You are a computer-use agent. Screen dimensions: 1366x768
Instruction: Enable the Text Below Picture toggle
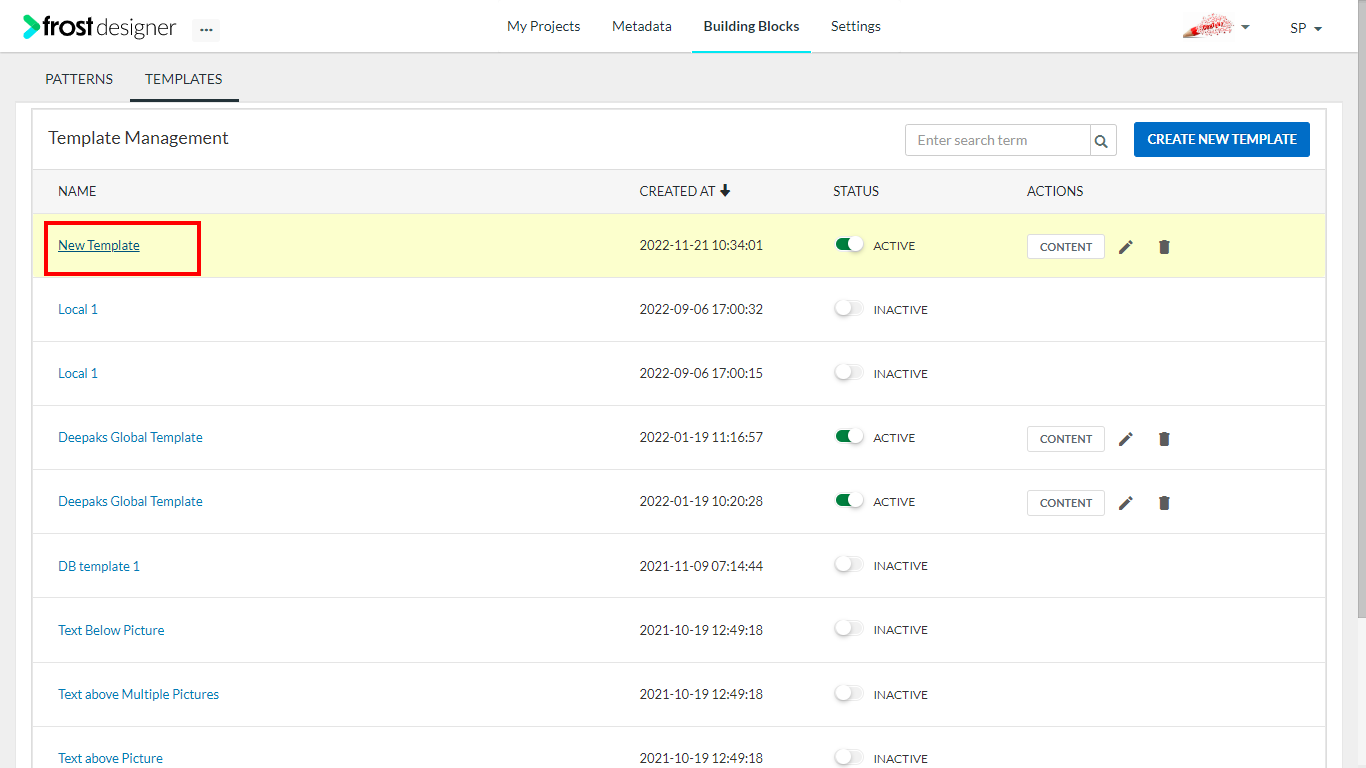(849, 629)
